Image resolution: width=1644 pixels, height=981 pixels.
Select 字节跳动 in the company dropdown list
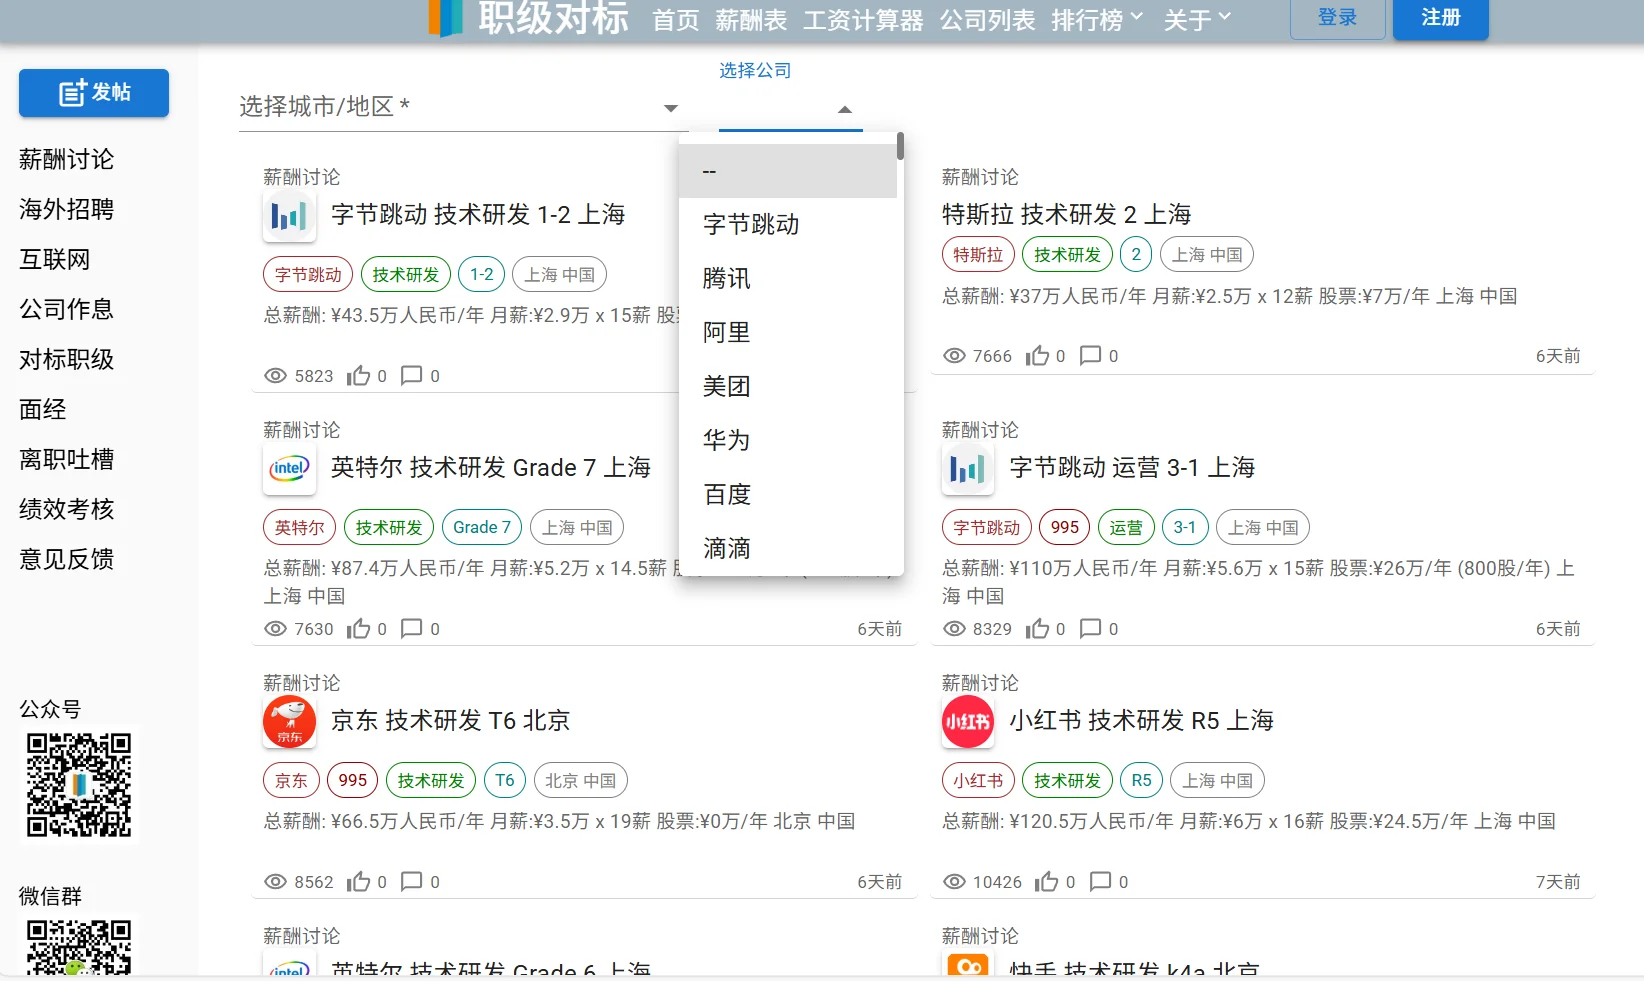click(787, 225)
